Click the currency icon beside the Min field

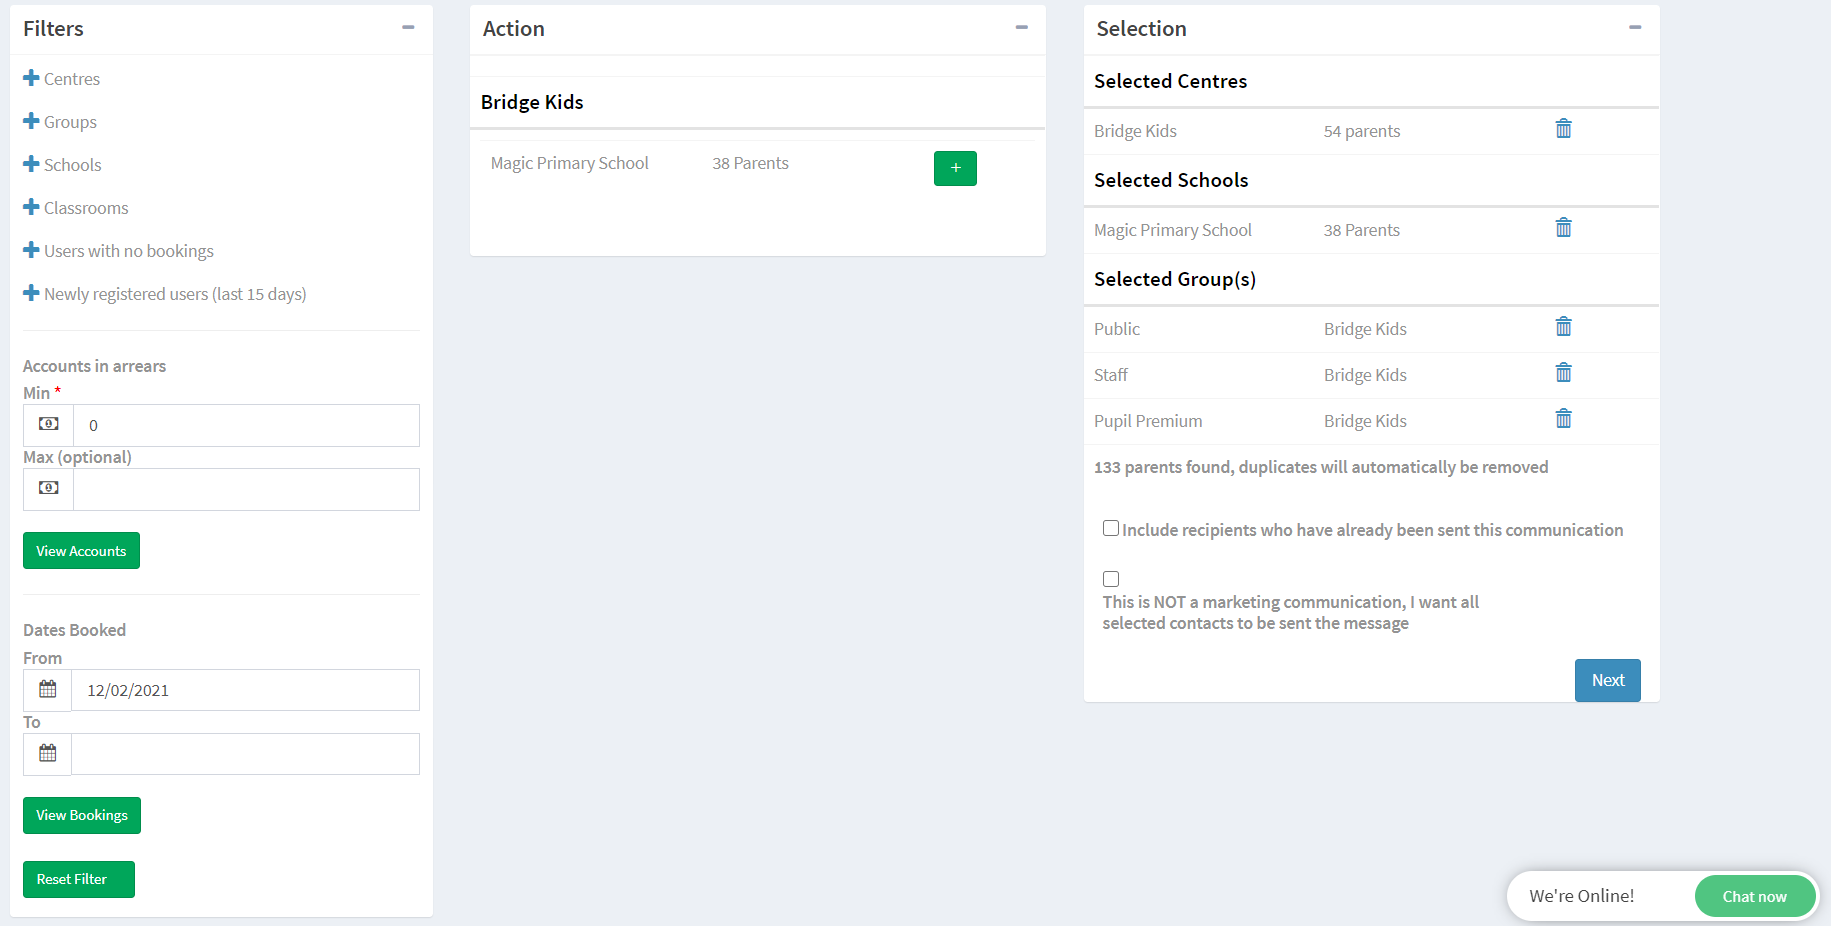tap(47, 424)
